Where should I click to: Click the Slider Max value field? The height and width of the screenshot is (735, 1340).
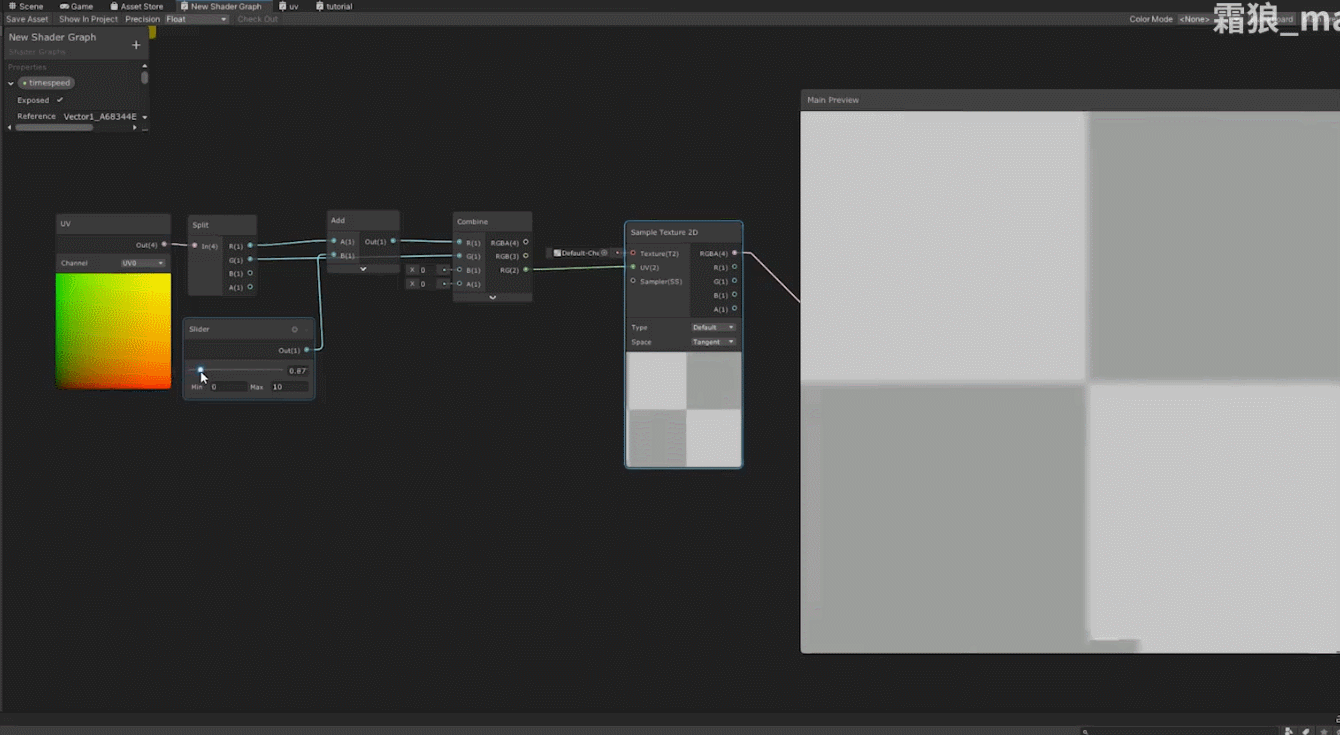click(x=290, y=387)
